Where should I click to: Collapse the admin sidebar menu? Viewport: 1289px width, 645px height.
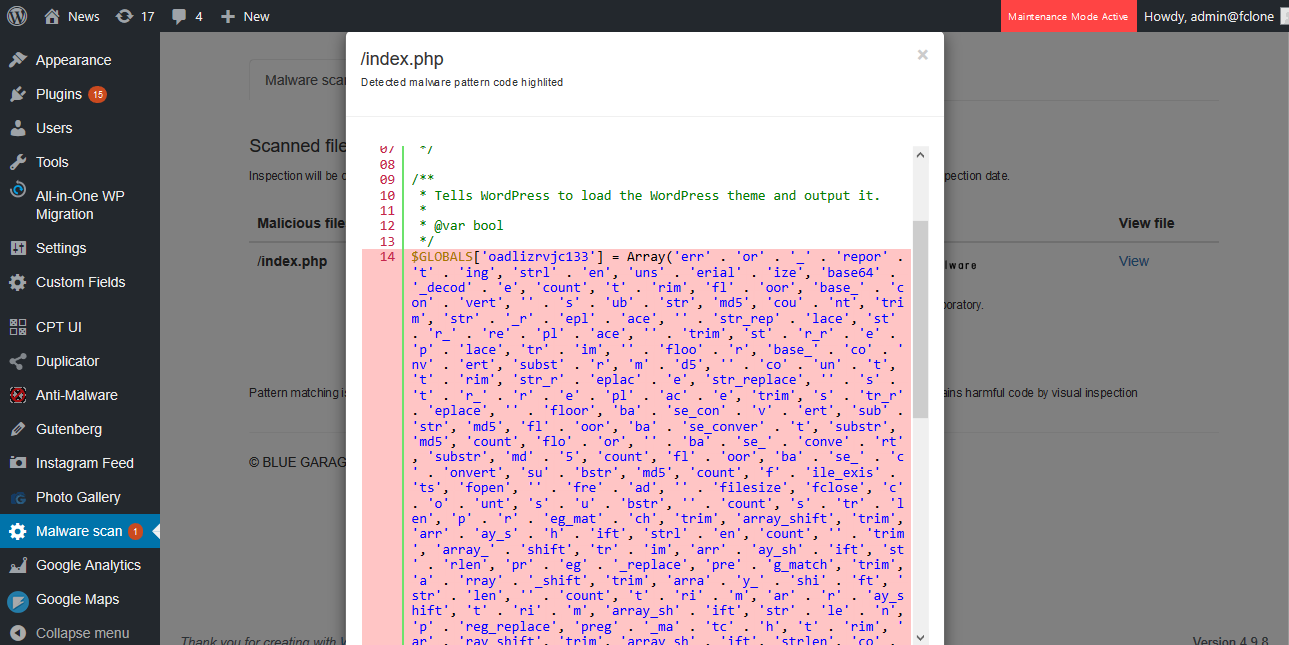click(x=82, y=633)
